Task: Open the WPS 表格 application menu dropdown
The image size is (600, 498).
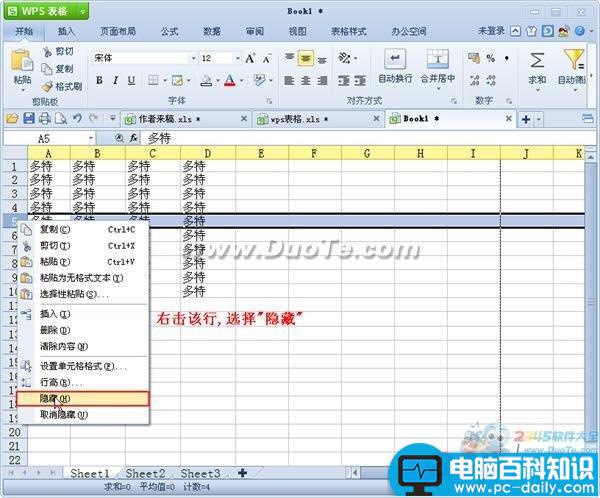Action: 82,12
